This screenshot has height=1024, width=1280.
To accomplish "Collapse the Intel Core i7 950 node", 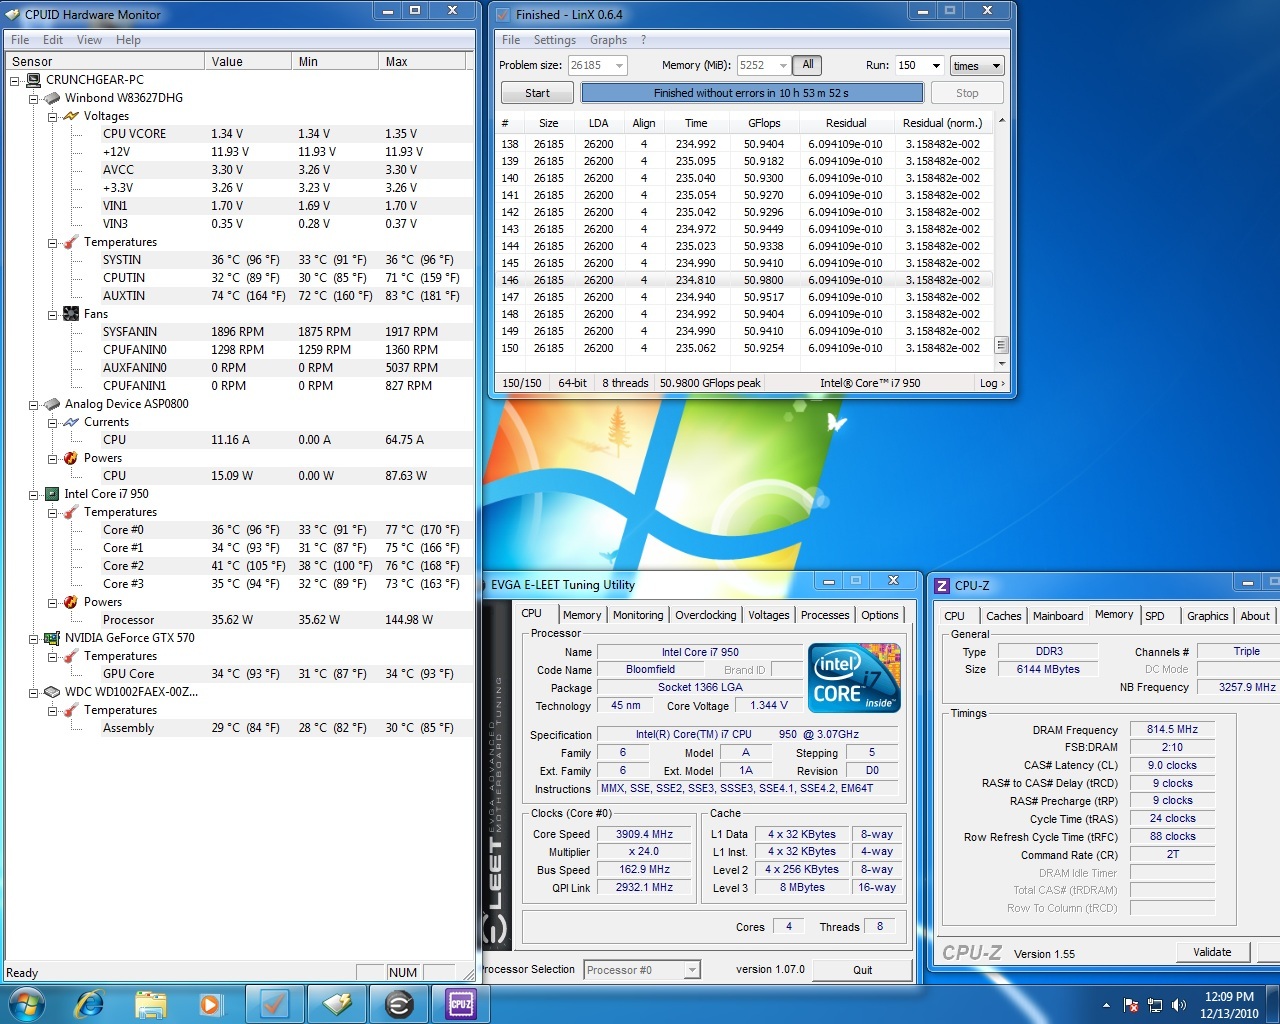I will (34, 494).
